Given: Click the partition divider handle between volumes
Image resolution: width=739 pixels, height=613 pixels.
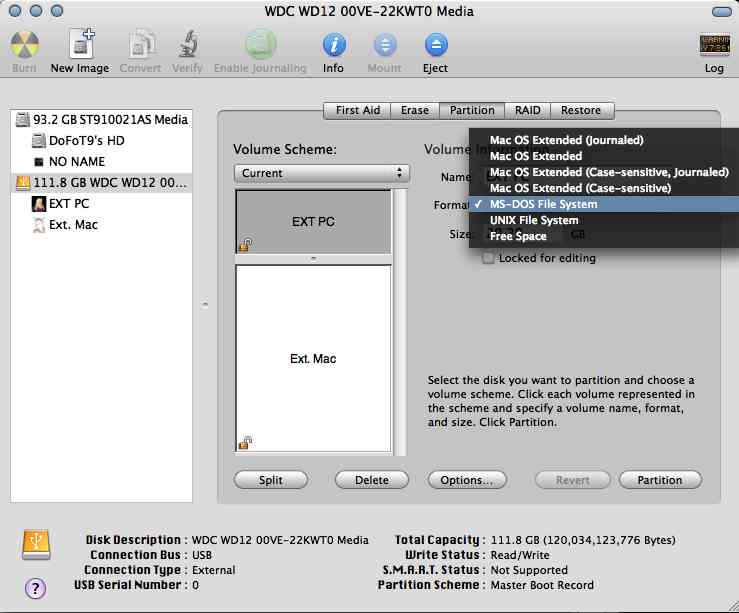Looking at the screenshot, I should pos(313,259).
